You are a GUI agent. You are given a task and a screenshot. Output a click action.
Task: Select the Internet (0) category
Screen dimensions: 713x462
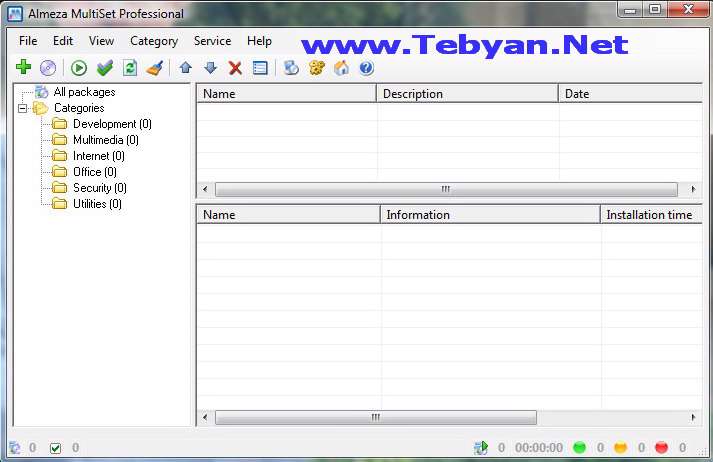[x=99, y=156]
